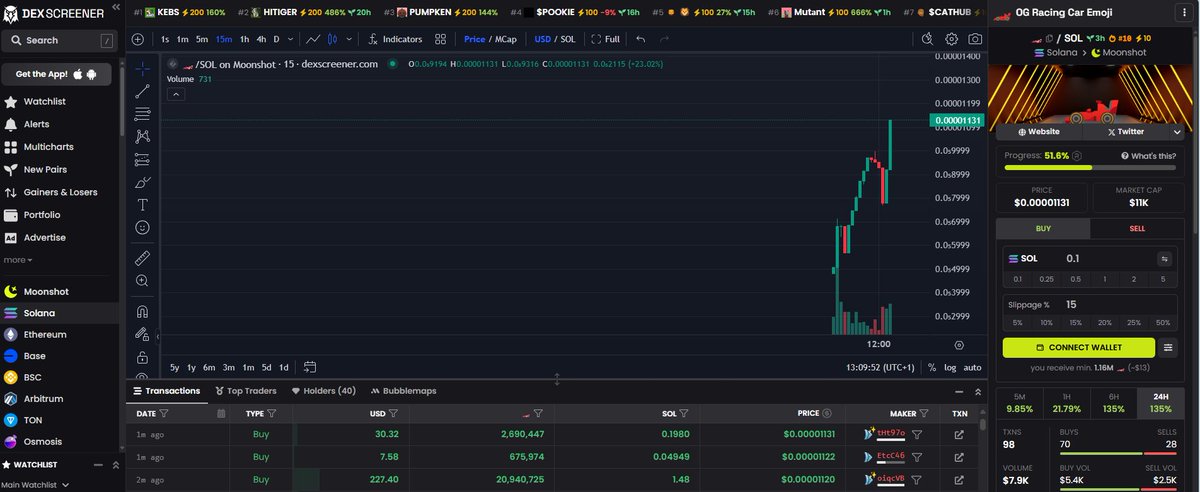Open the go-to-date calendar
Image resolution: width=1200 pixels, height=492 pixels.
[310, 367]
